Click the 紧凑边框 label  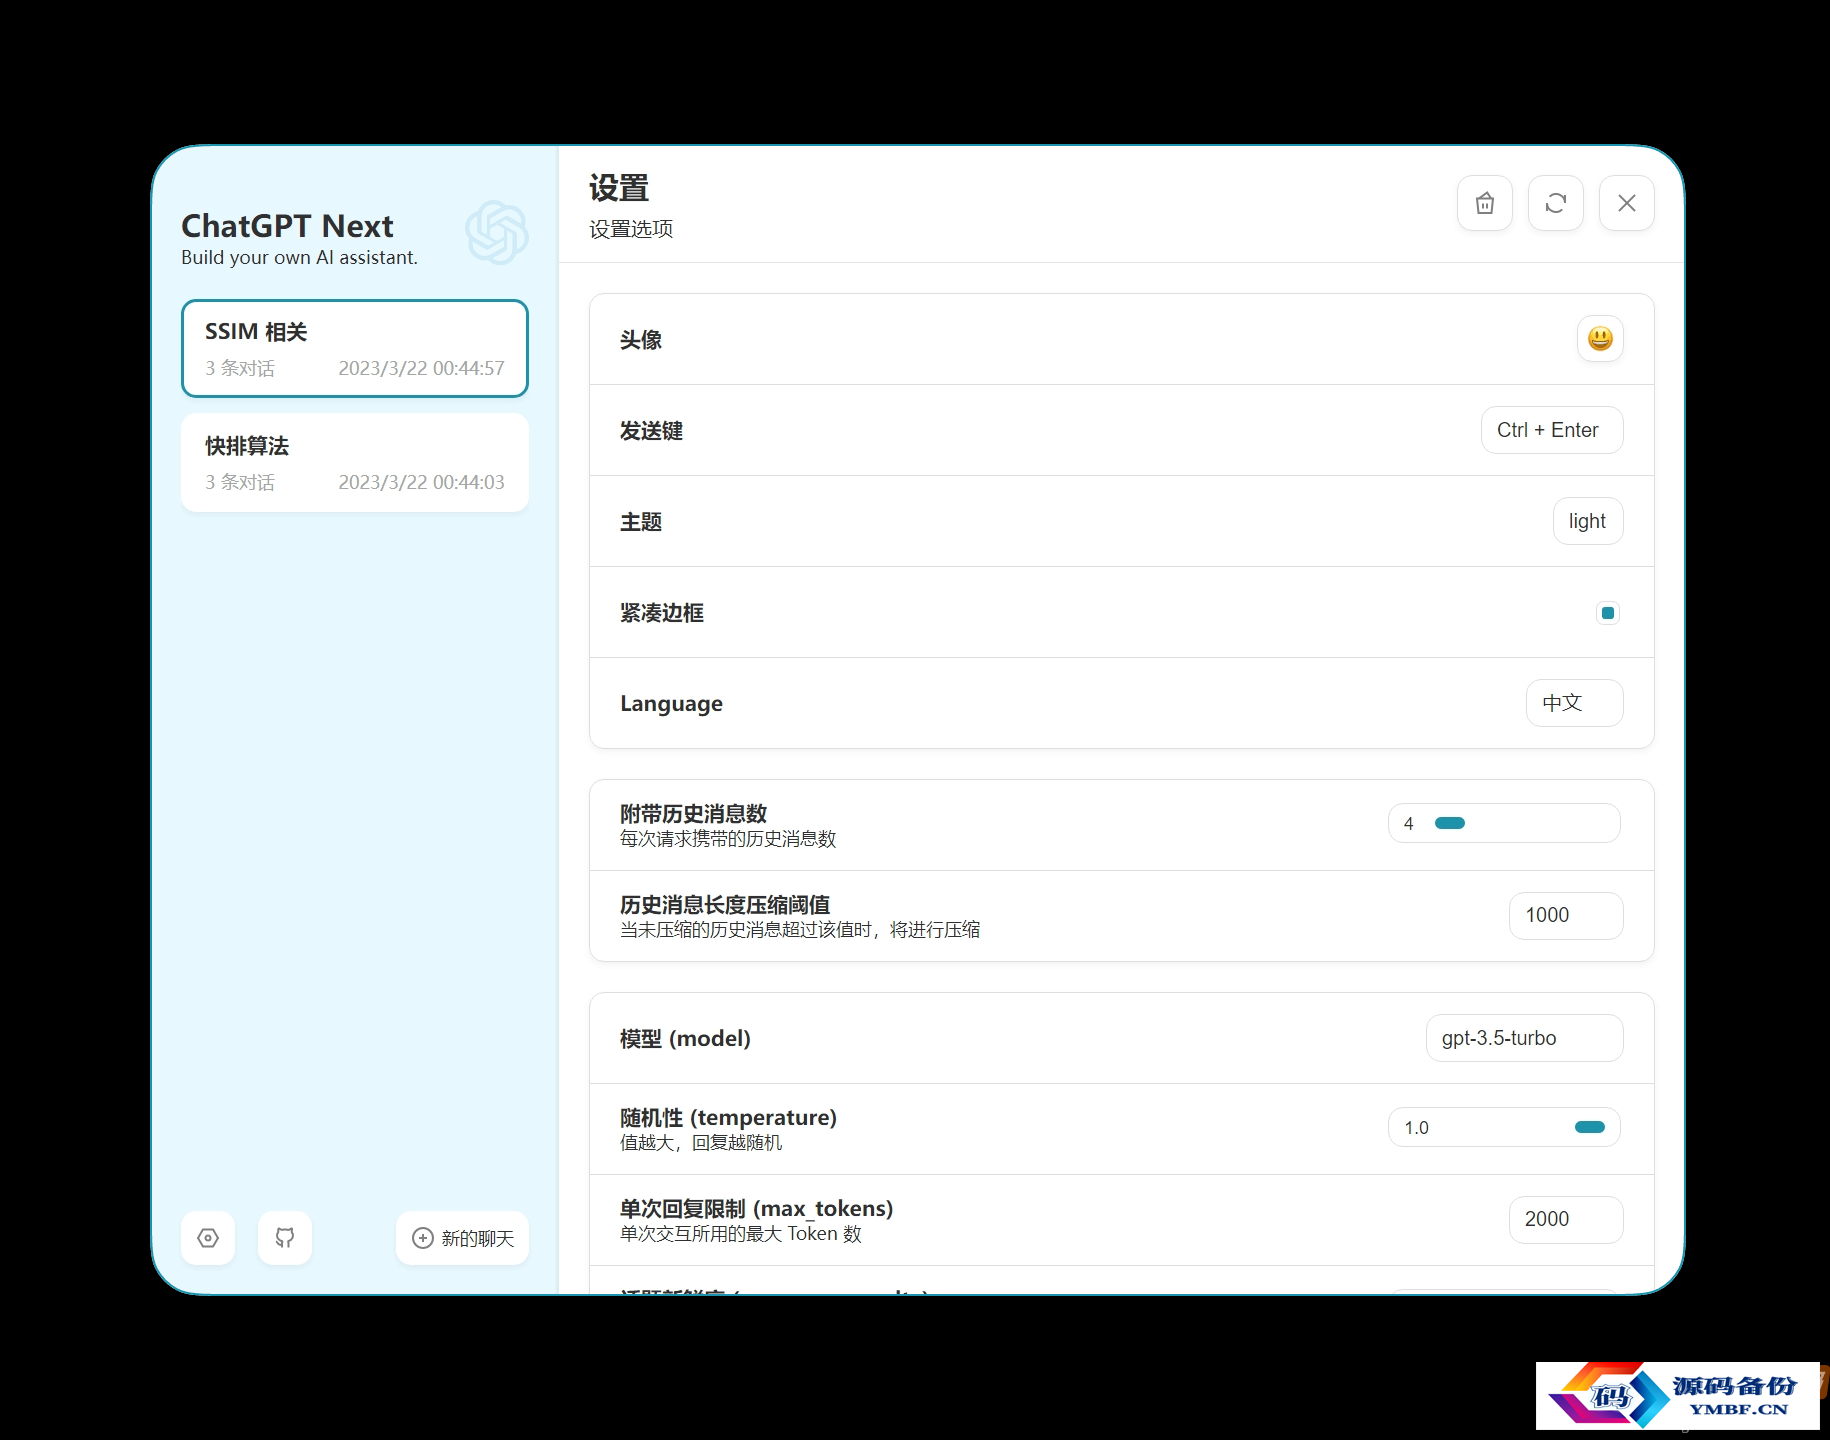click(662, 613)
